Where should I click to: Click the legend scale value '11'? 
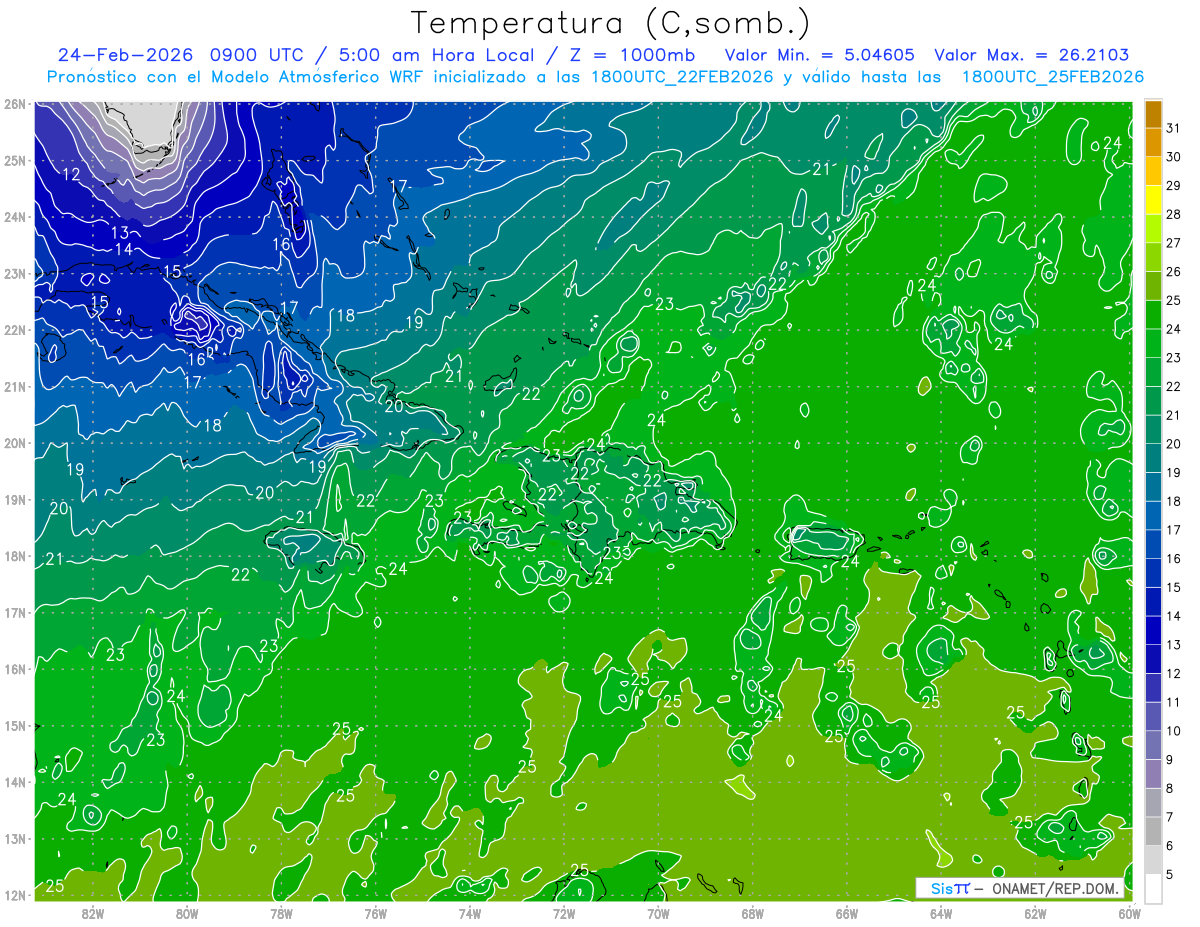[1174, 702]
